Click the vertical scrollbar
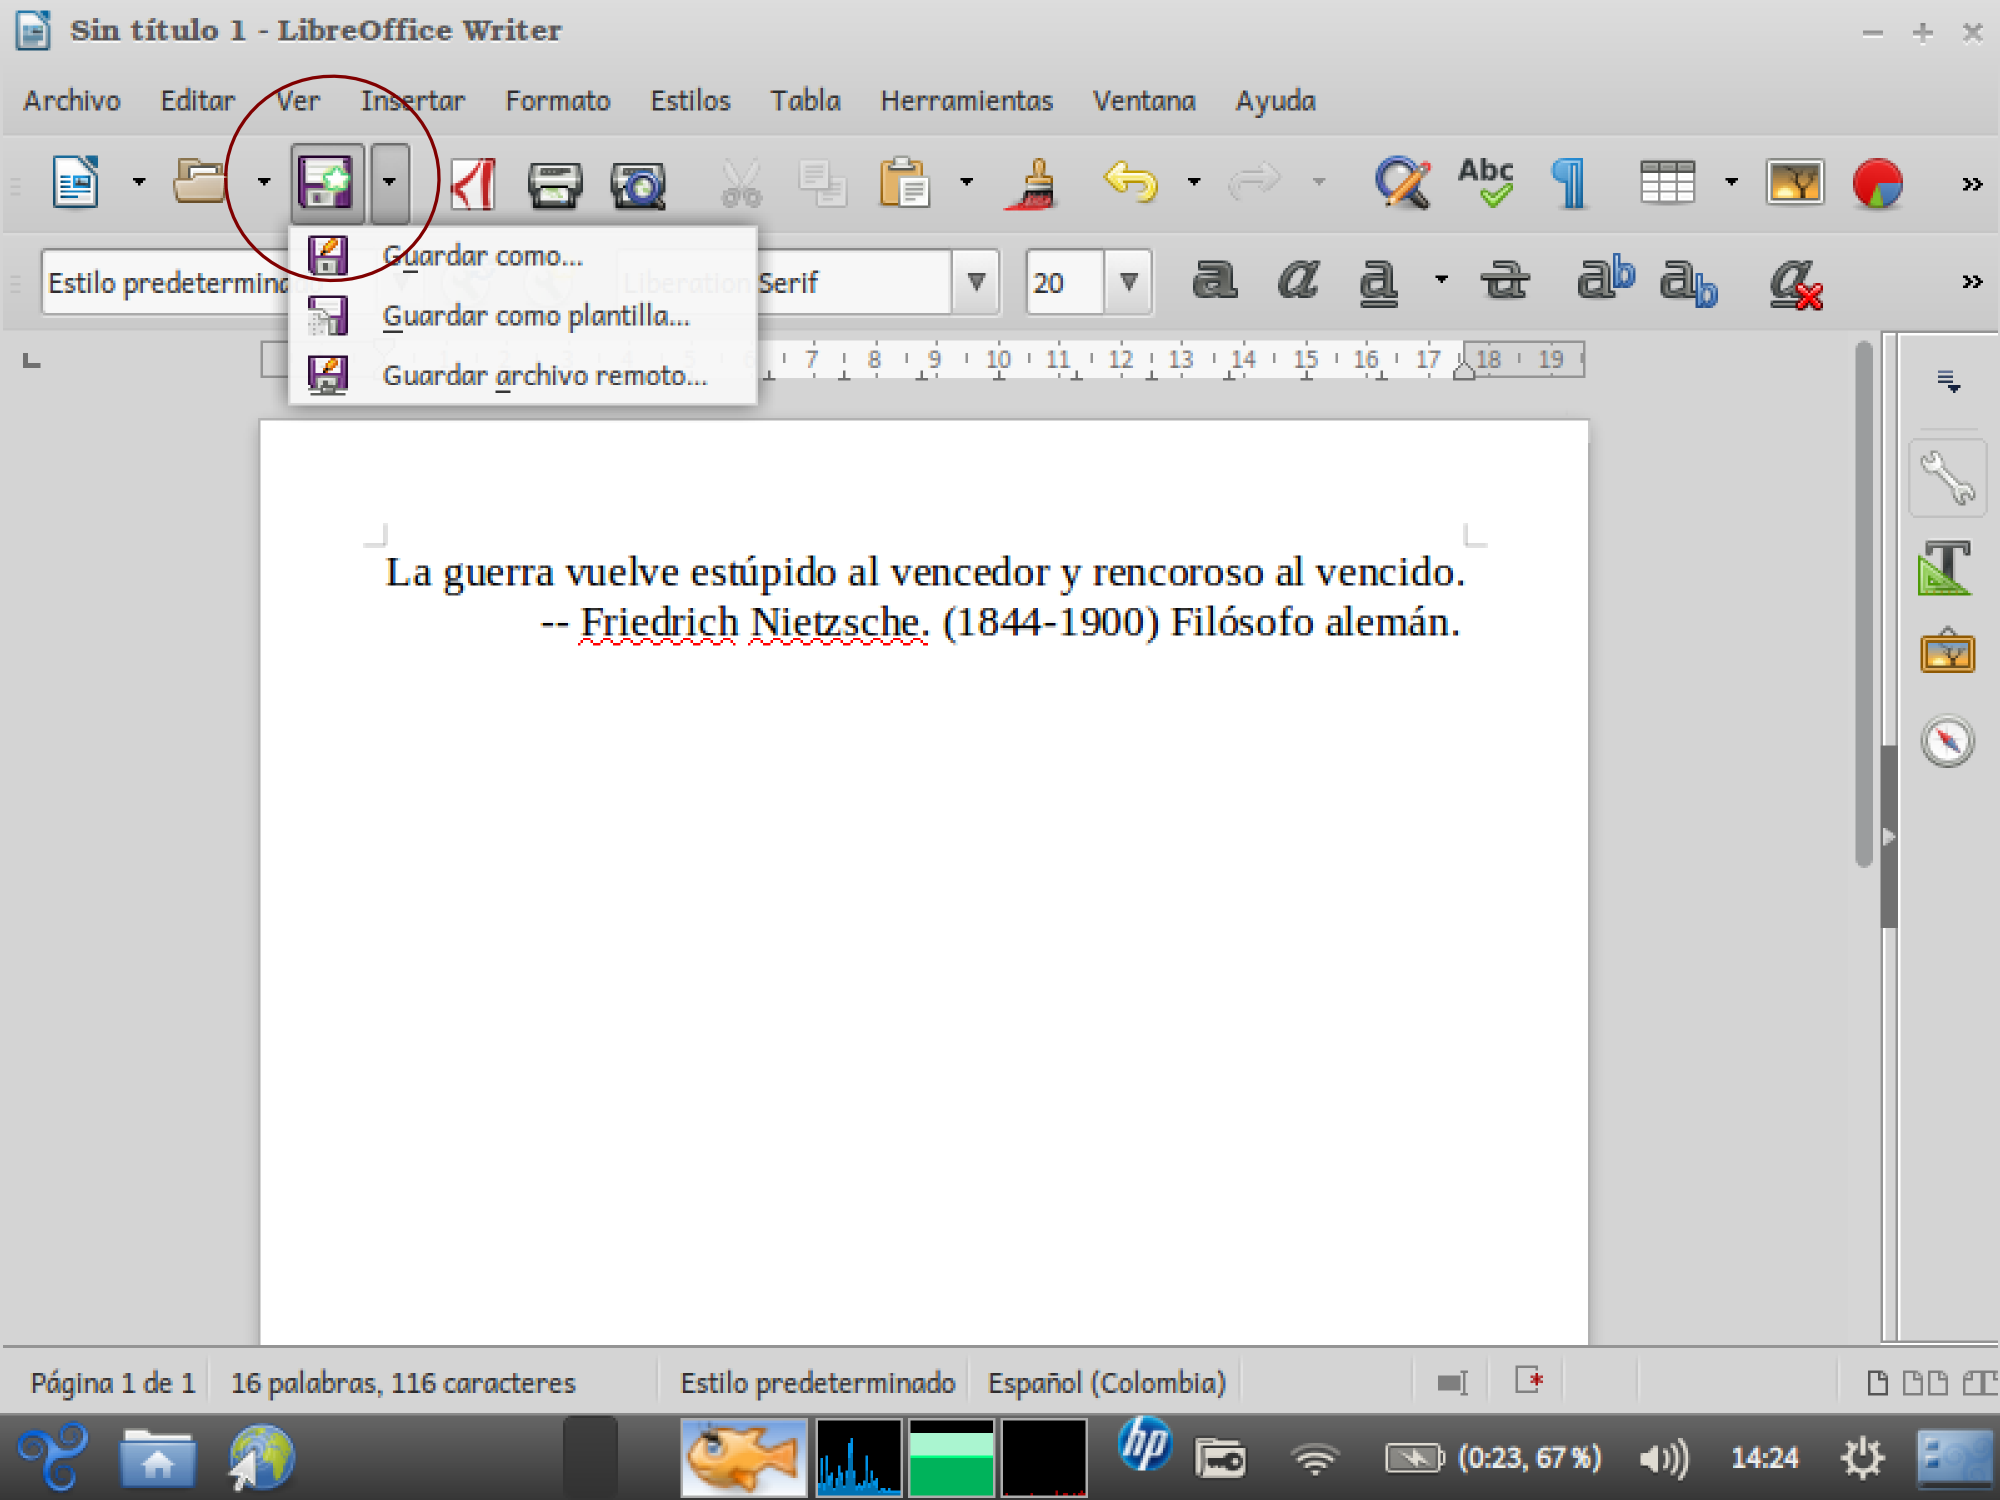2000x1500 pixels. click(1863, 604)
